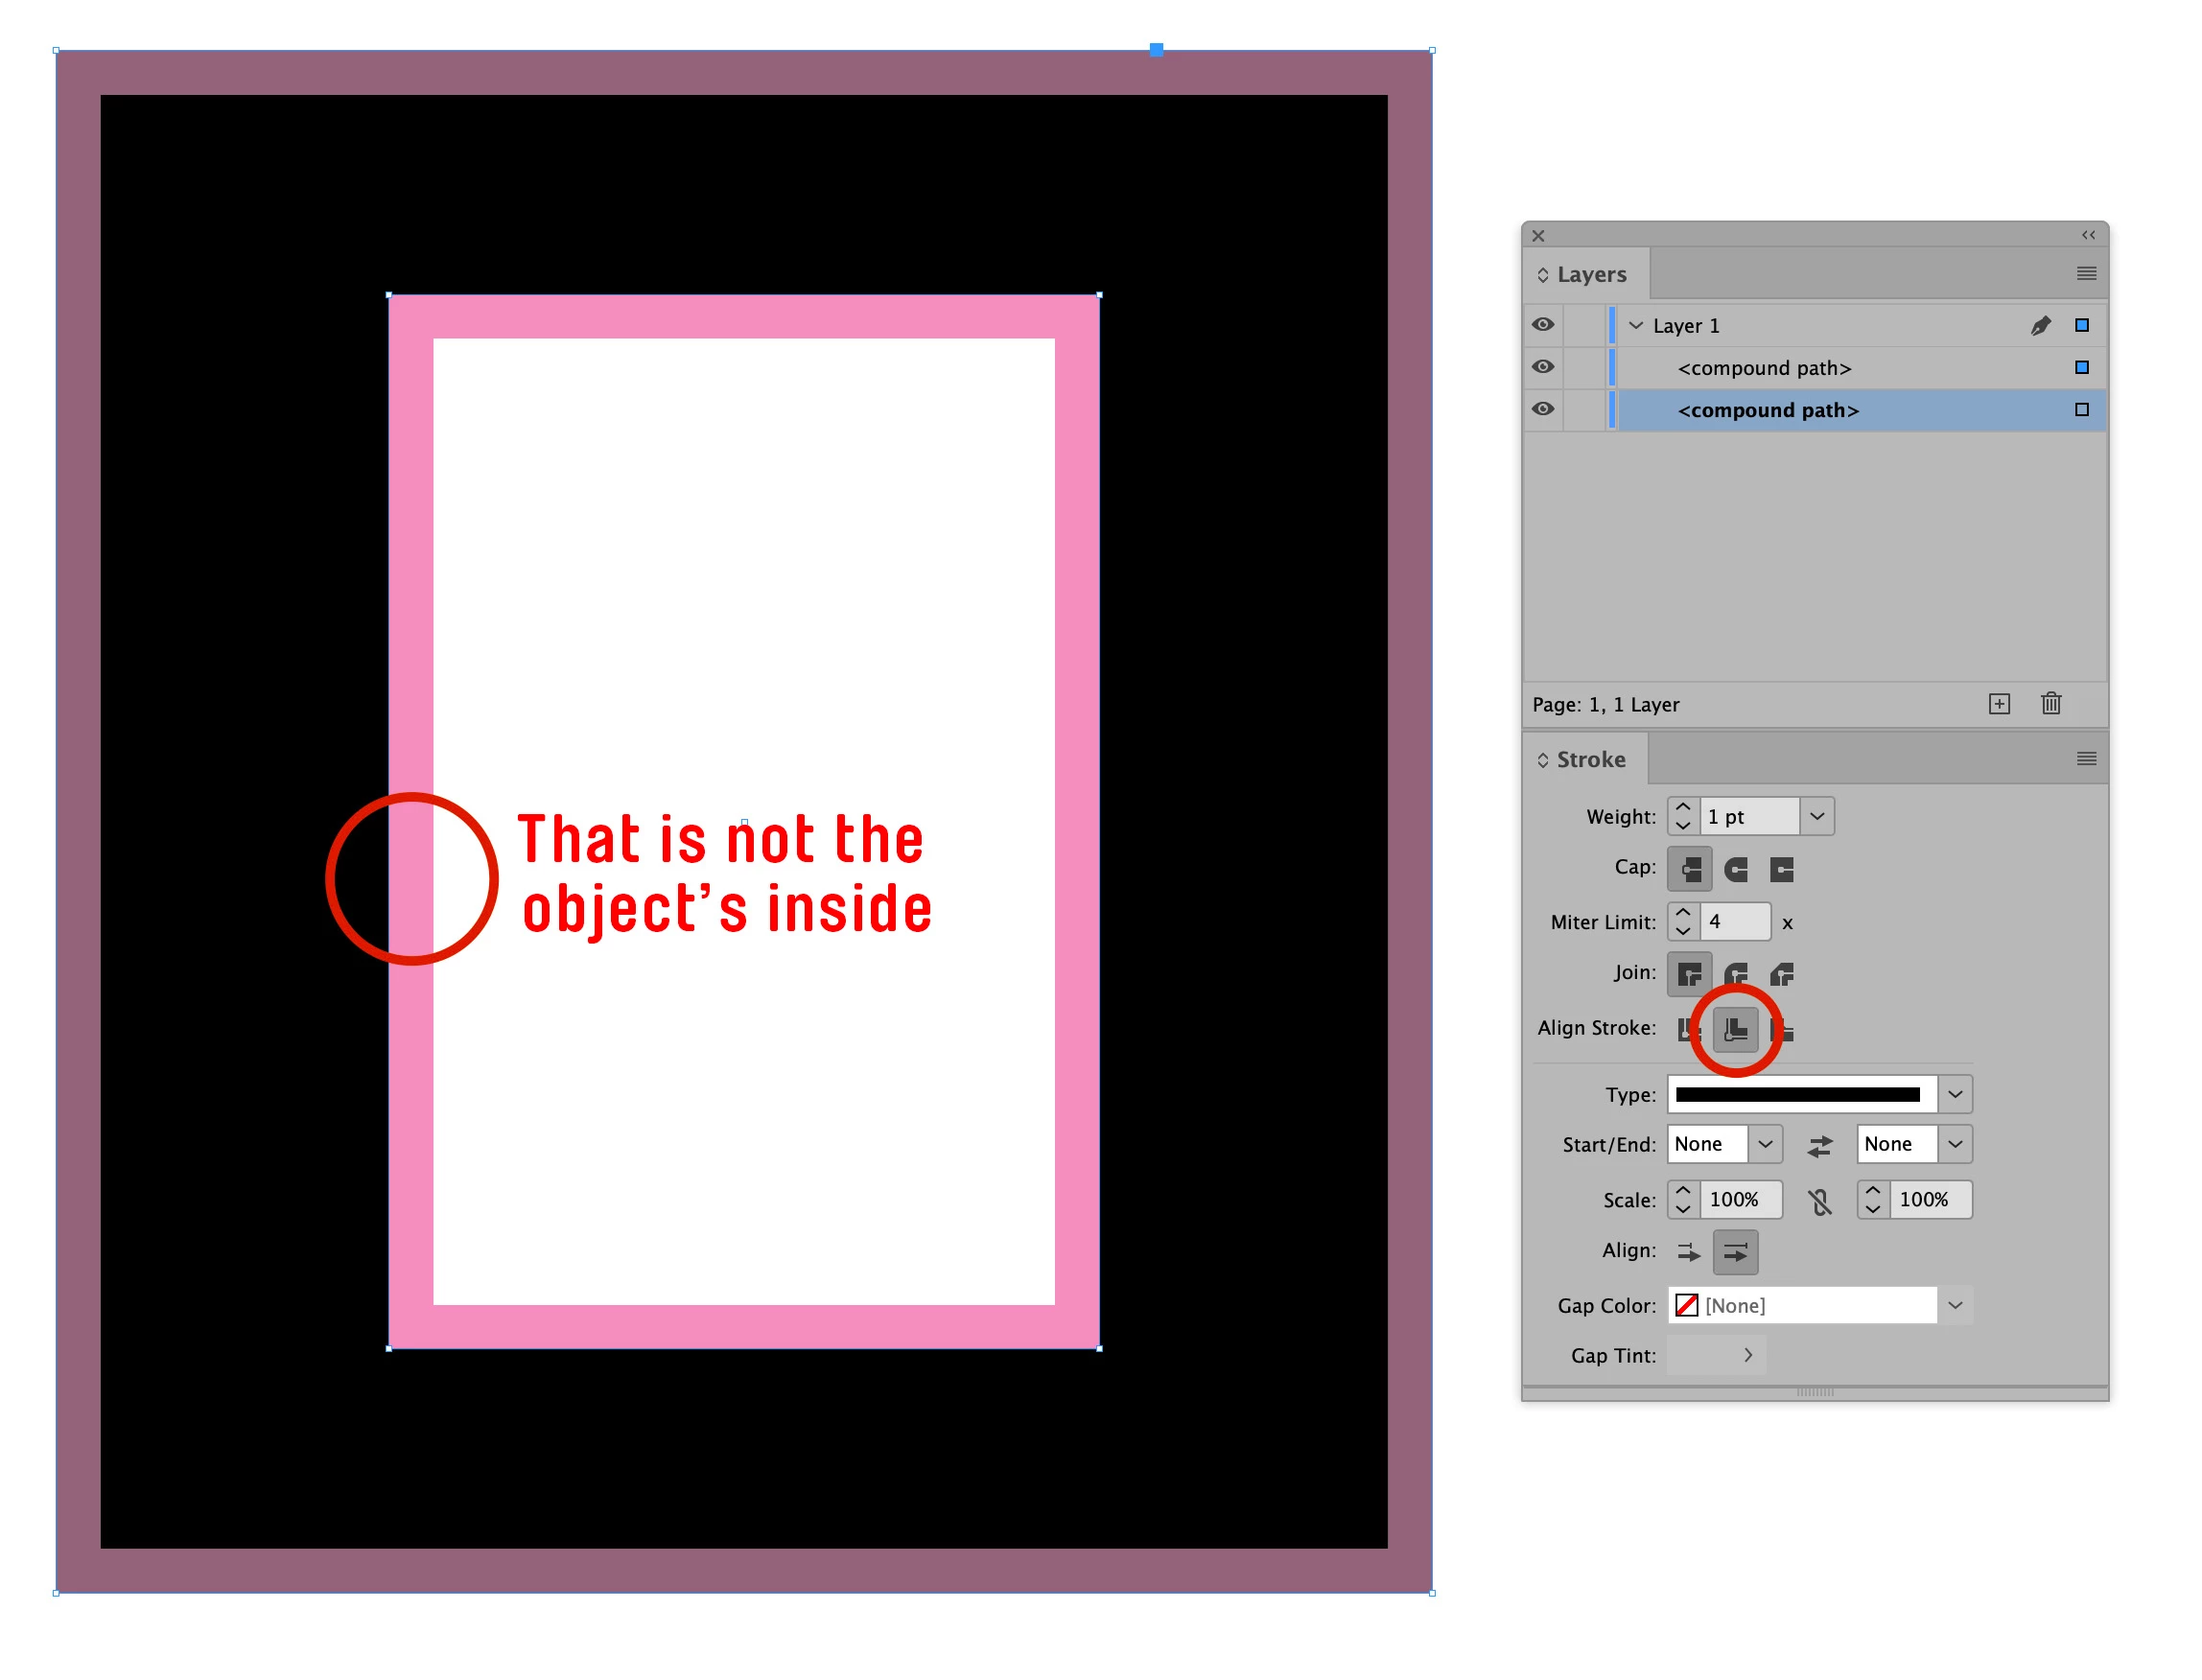Select the Round Cap stroke option
This screenshot has width=2202, height=1680.
pos(1735,869)
